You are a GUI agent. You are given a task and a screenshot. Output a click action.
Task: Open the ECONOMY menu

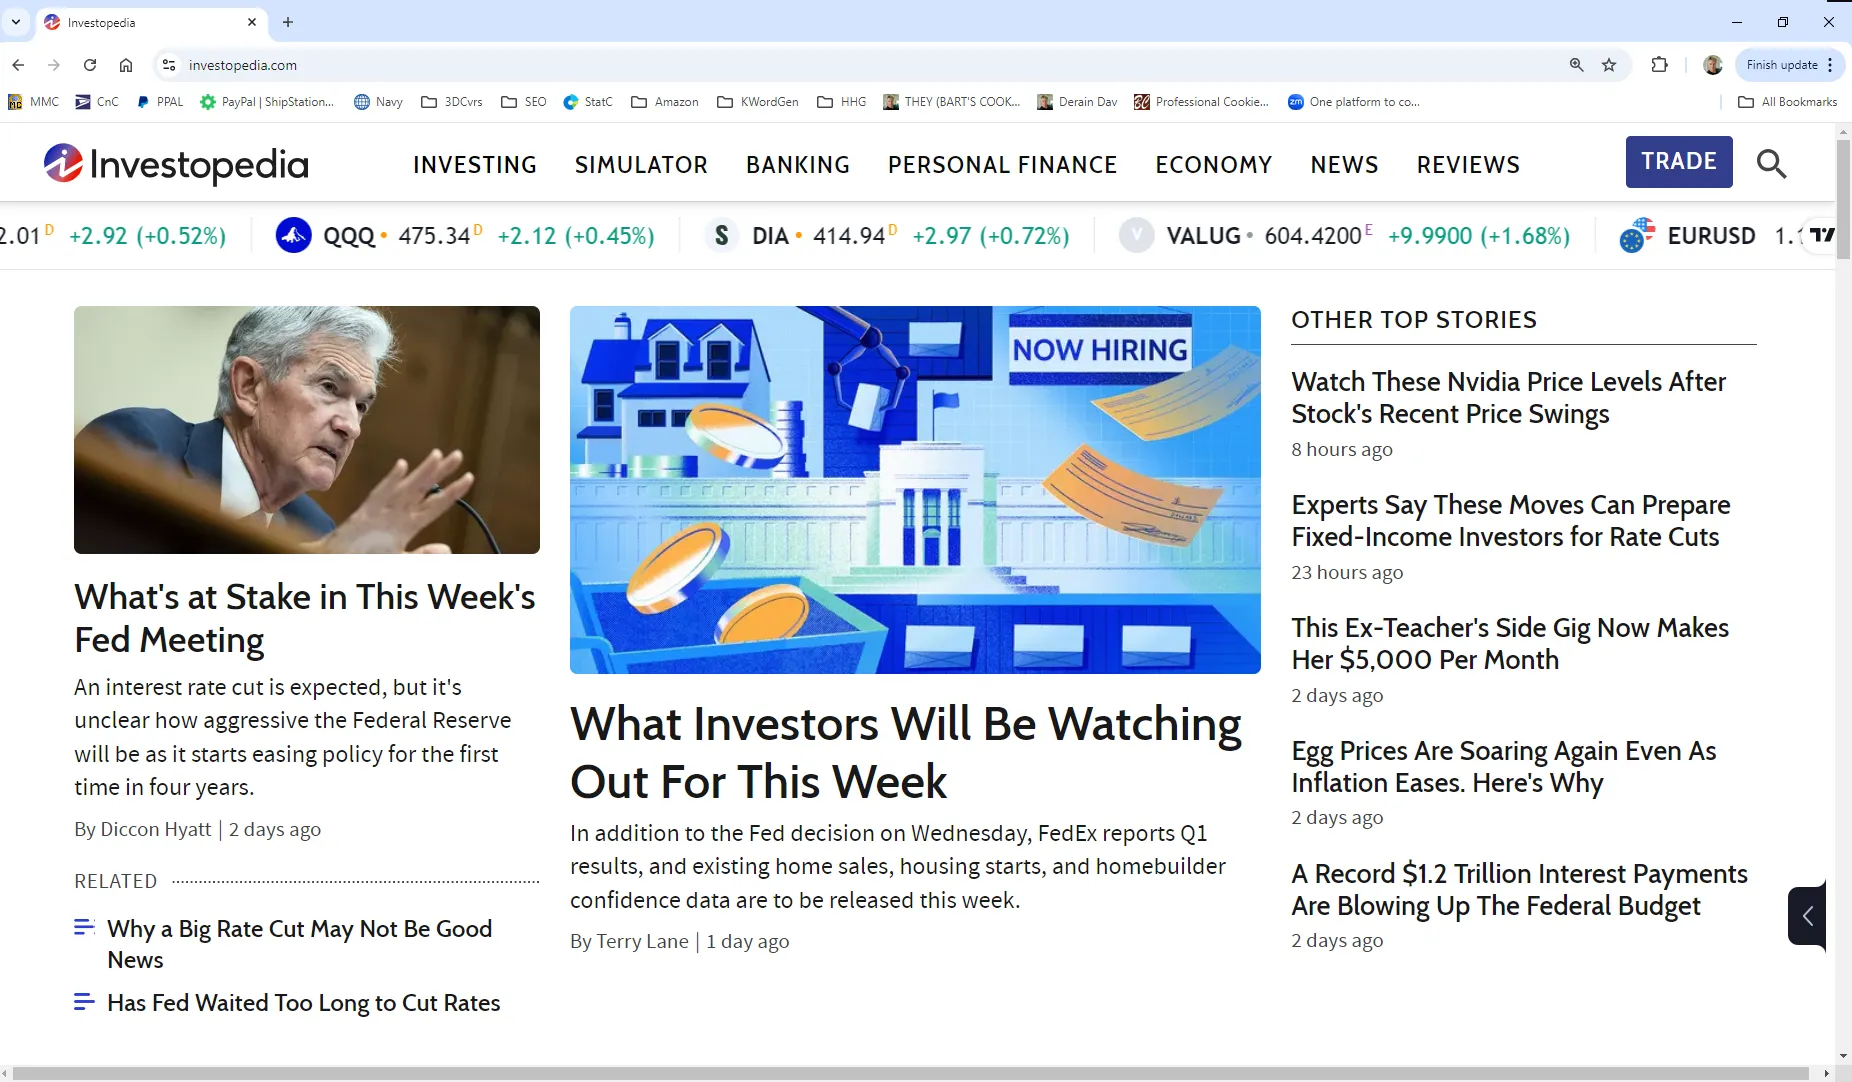pyautogui.click(x=1214, y=164)
